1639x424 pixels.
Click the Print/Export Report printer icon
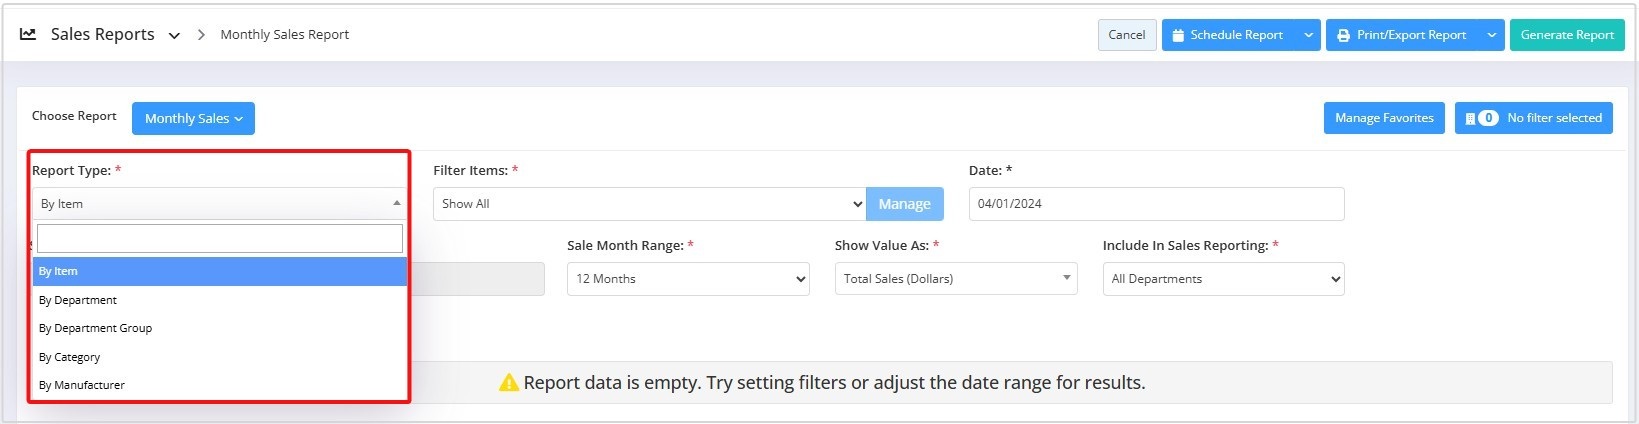(1344, 35)
